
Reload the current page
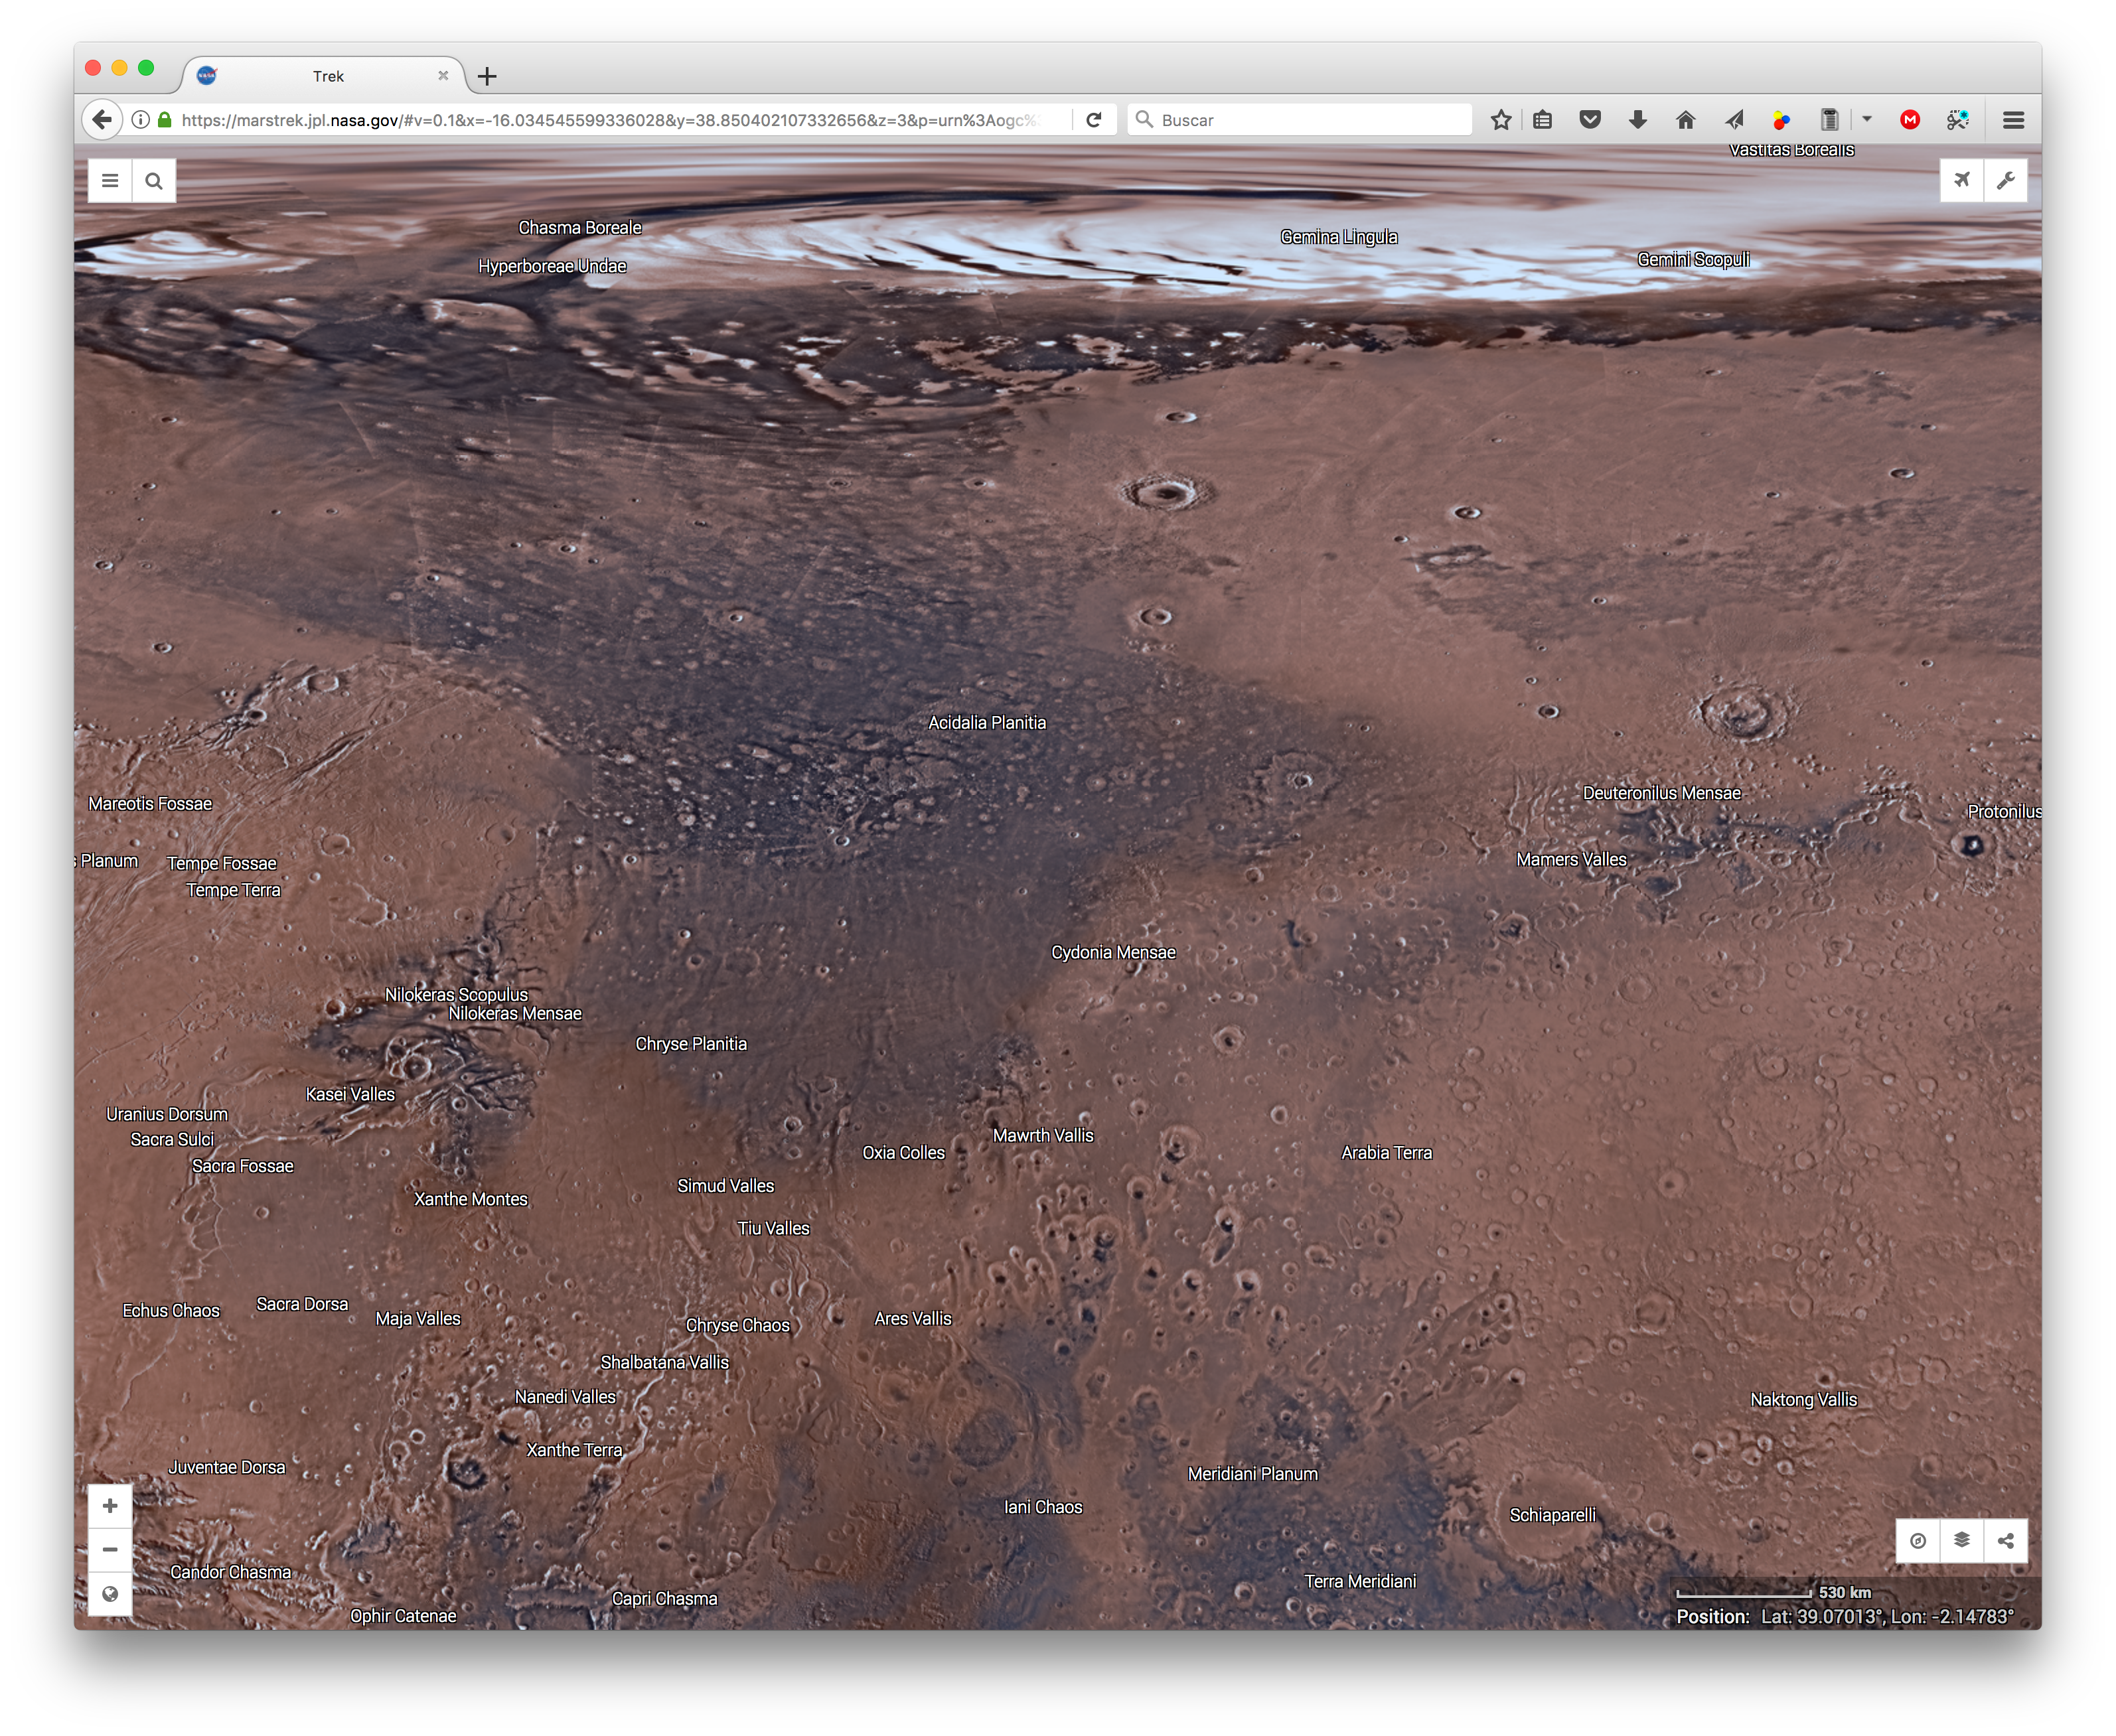[1094, 120]
